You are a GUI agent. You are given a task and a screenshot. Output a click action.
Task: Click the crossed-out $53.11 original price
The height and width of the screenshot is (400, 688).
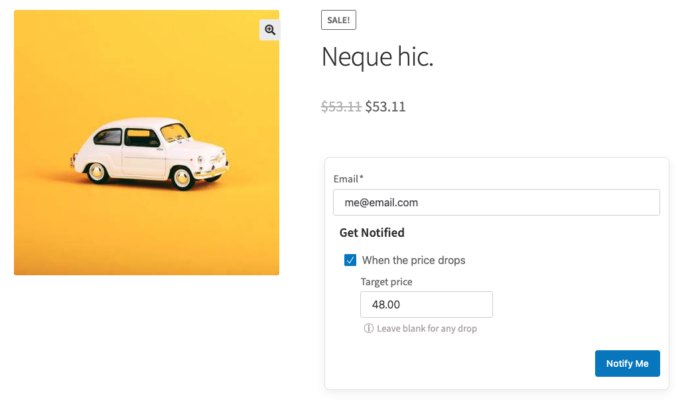[x=341, y=107]
